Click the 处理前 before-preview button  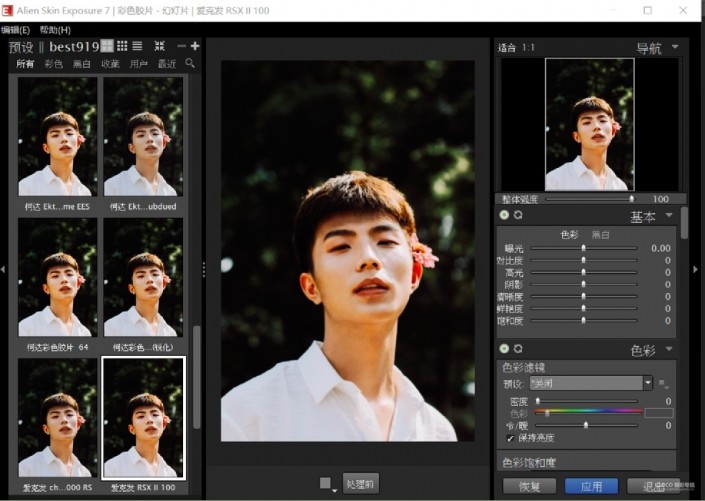point(361,484)
